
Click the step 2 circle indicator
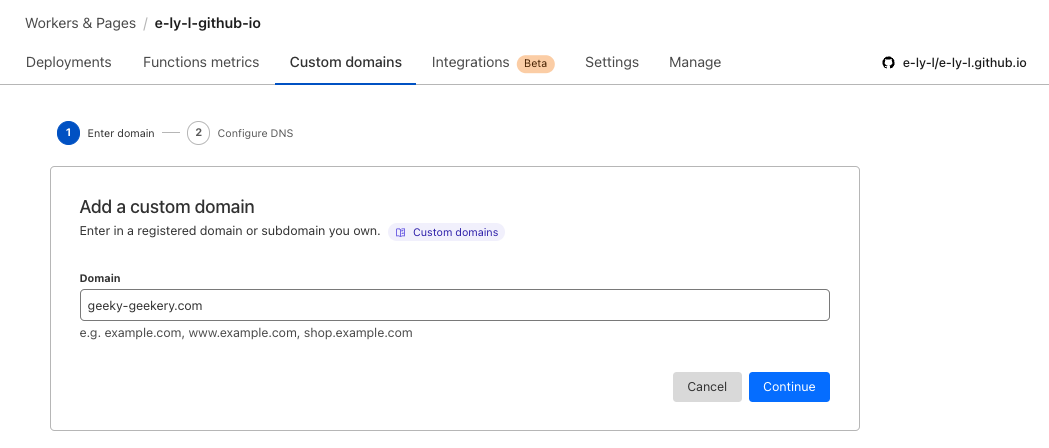tap(198, 133)
